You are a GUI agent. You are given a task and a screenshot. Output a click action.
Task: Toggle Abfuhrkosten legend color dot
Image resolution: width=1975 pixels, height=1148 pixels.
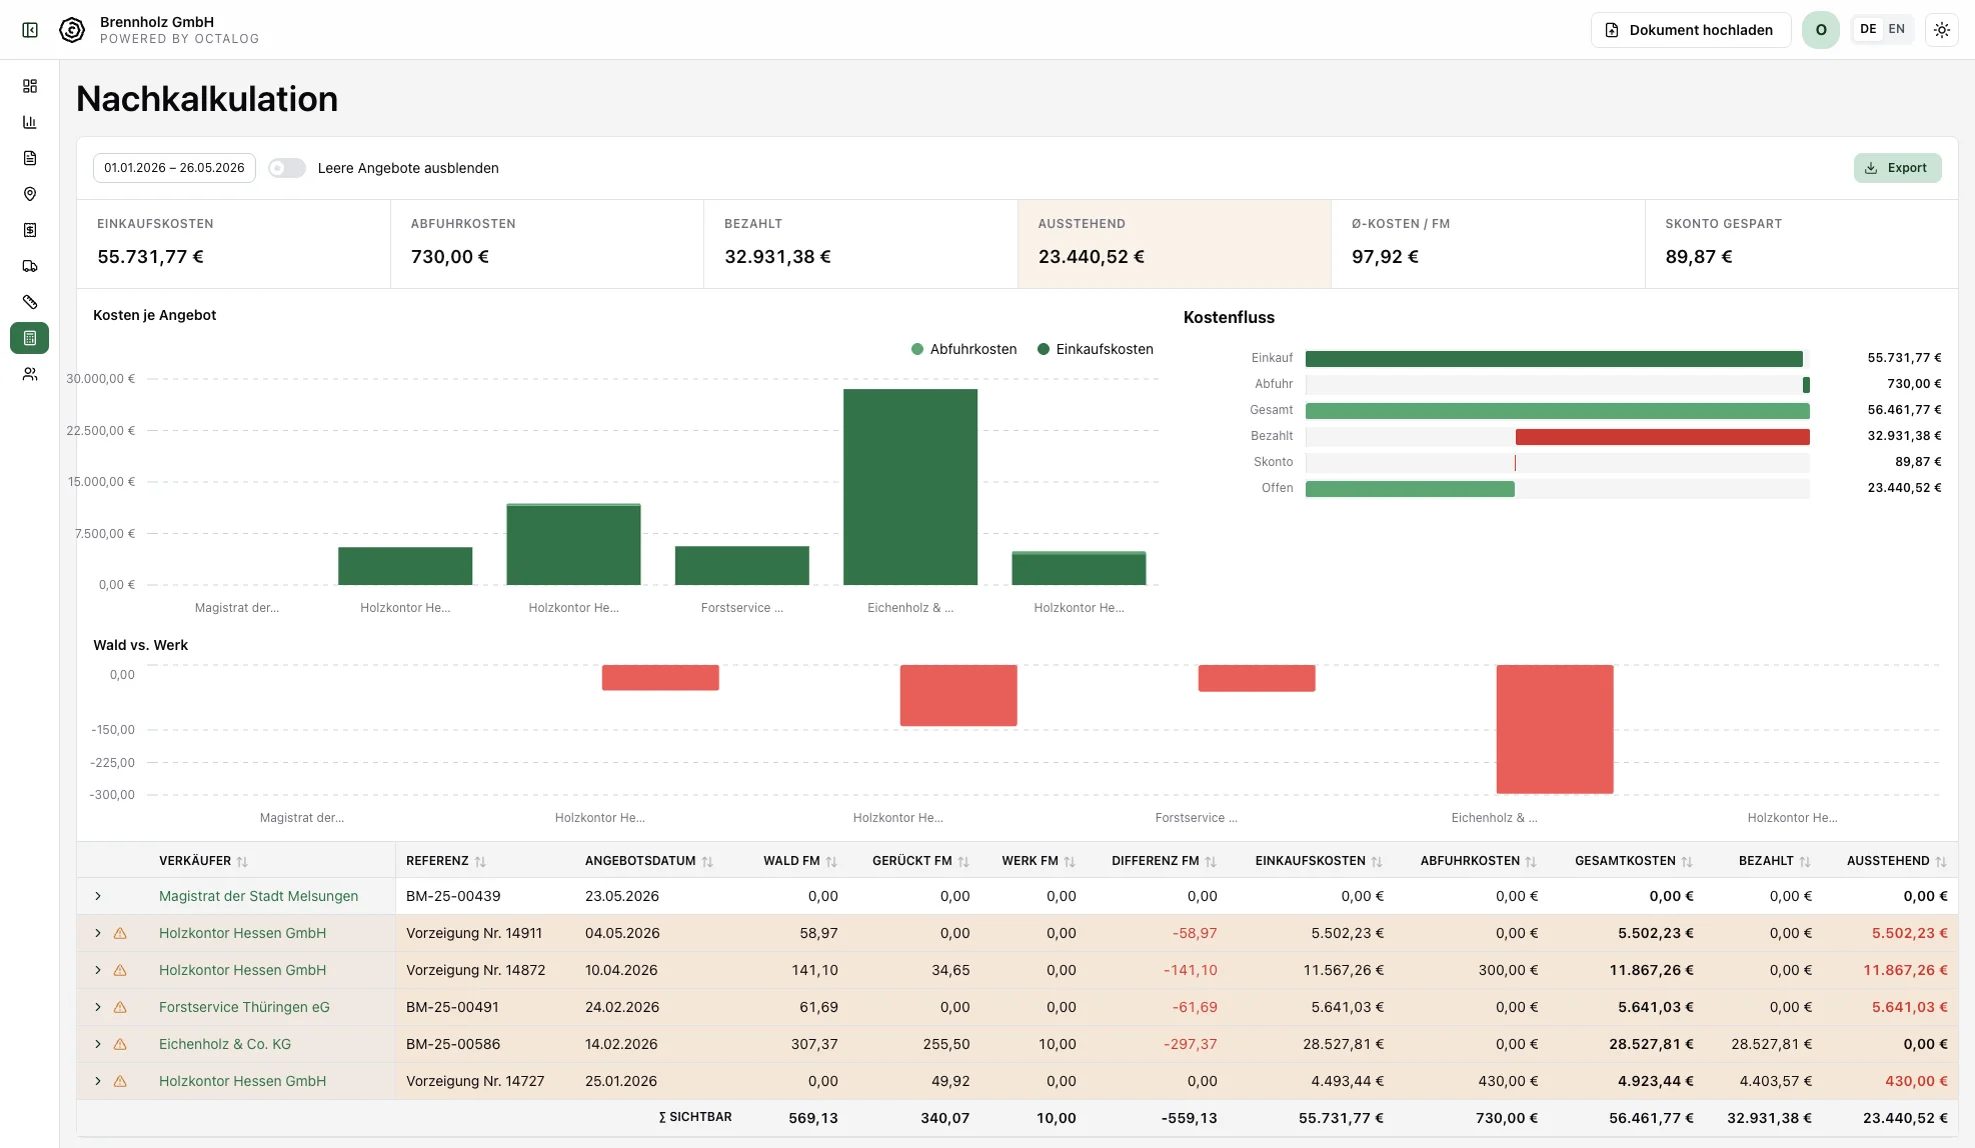[917, 349]
